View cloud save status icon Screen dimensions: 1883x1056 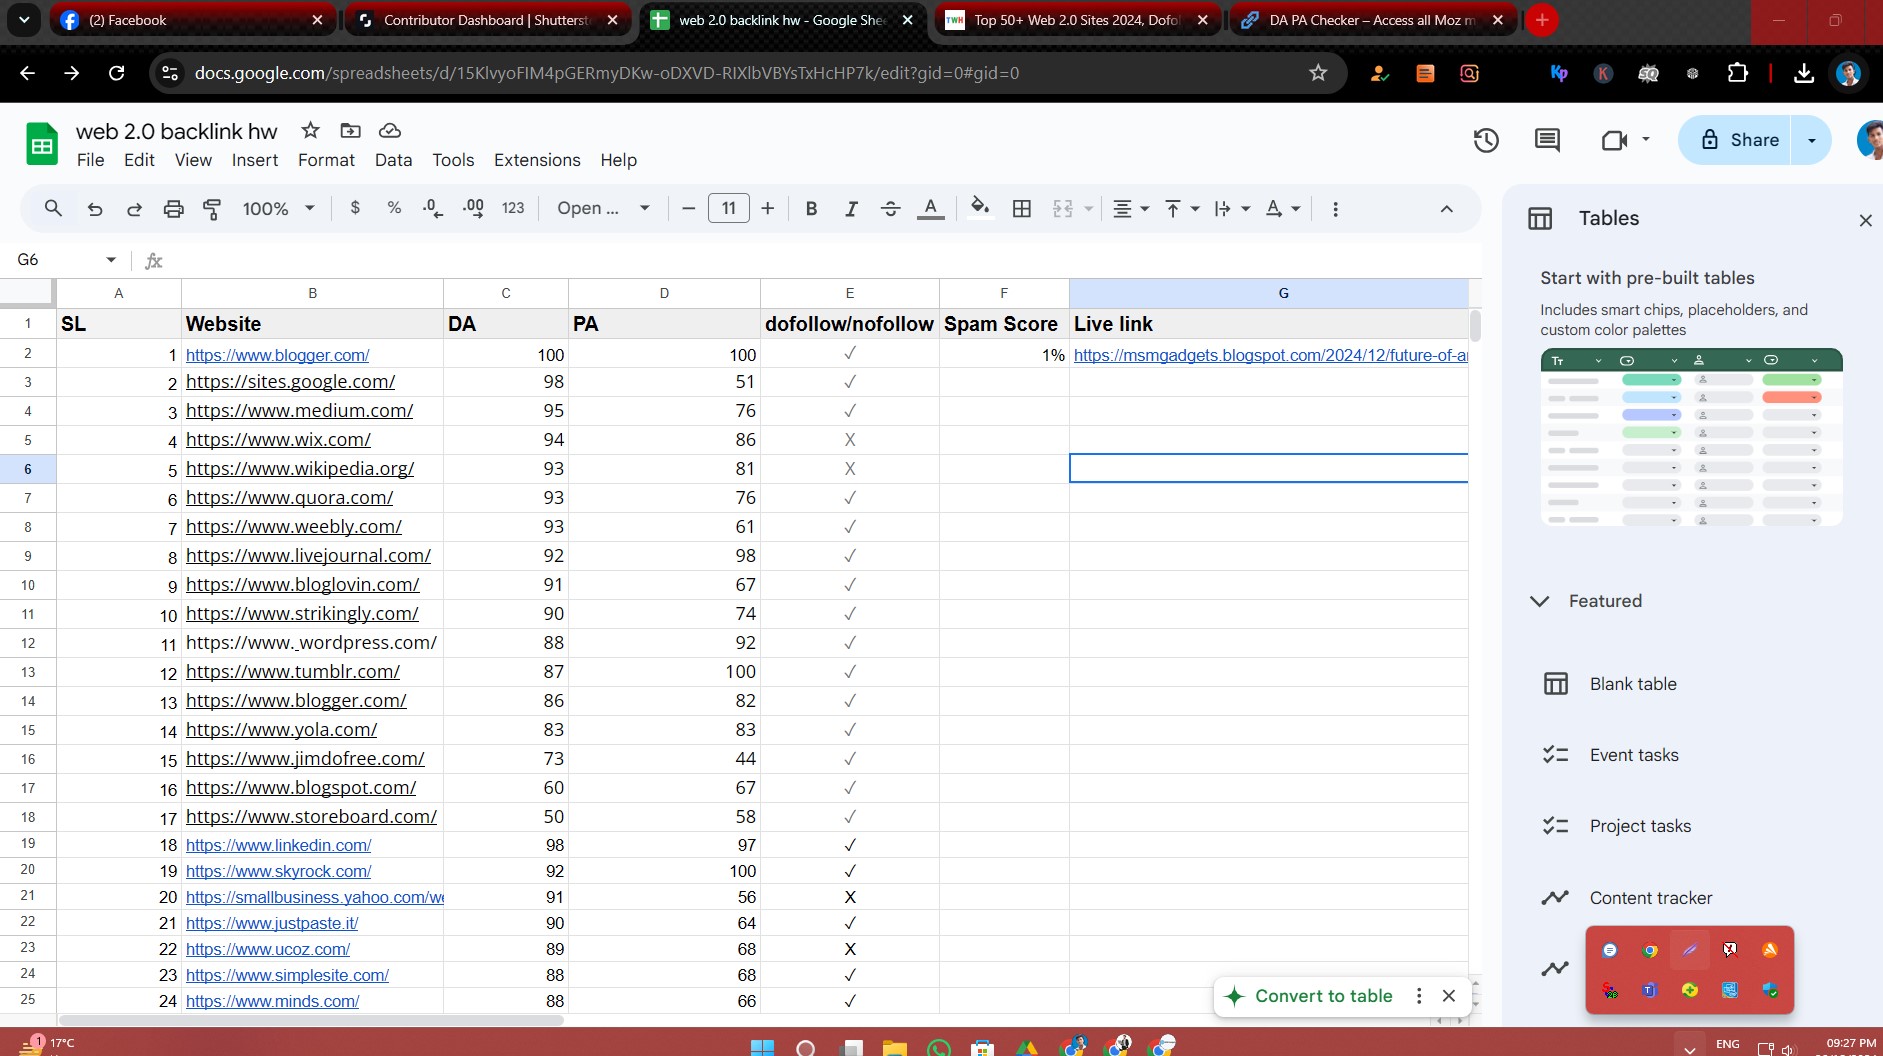390,130
